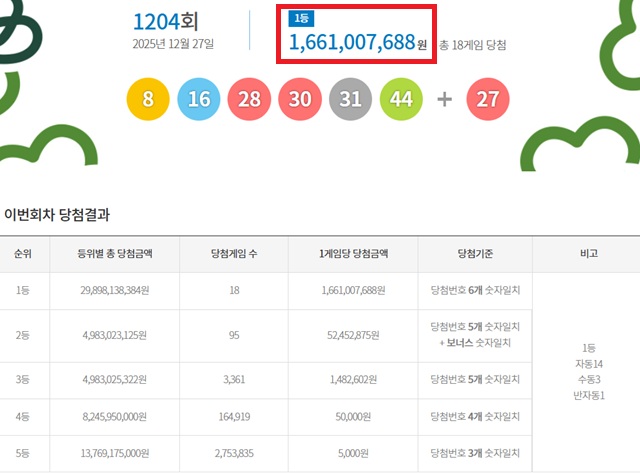640x473 pixels.
Task: Click the 비고 column header
Action: (587, 254)
